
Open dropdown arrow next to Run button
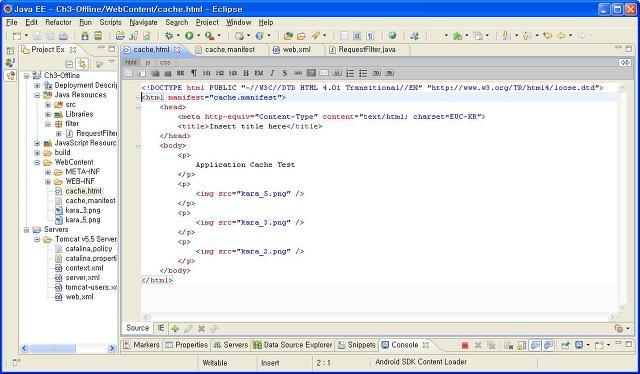(198, 36)
